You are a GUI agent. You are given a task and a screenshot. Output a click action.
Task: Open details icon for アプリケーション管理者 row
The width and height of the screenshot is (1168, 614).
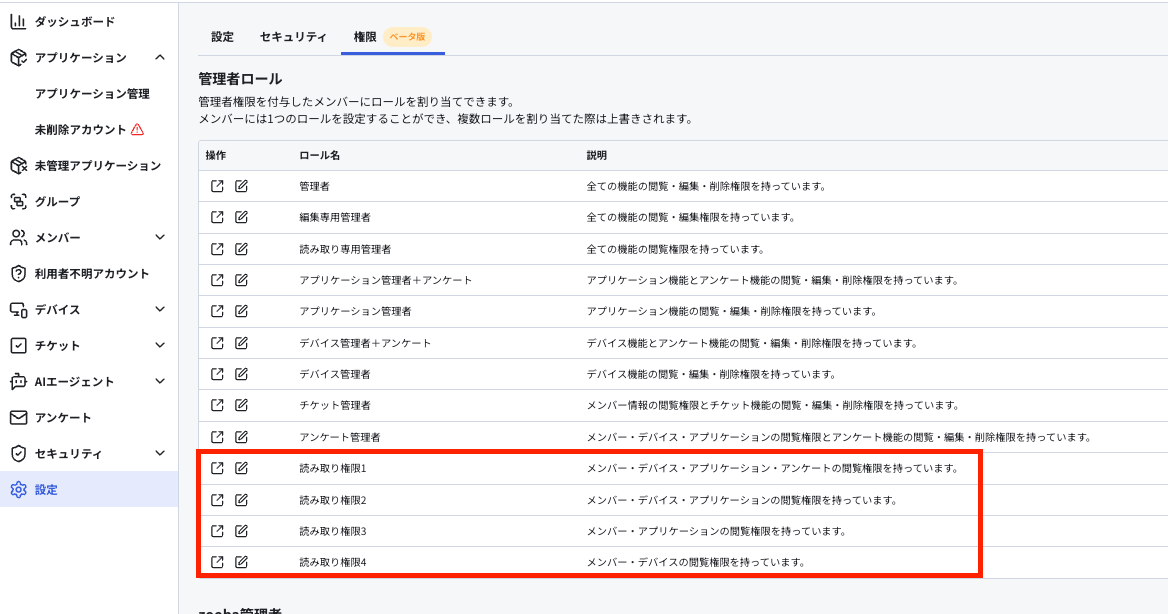pyautogui.click(x=217, y=311)
